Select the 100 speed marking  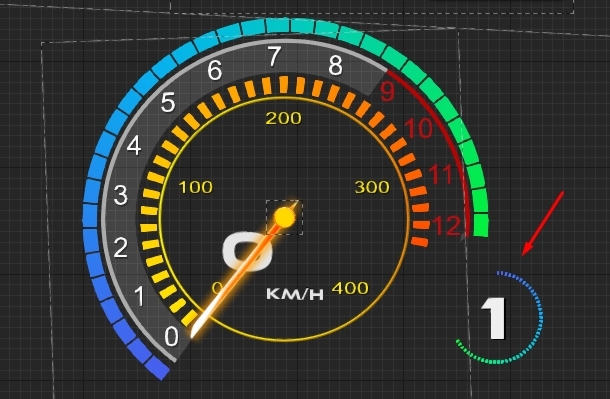[x=196, y=187]
